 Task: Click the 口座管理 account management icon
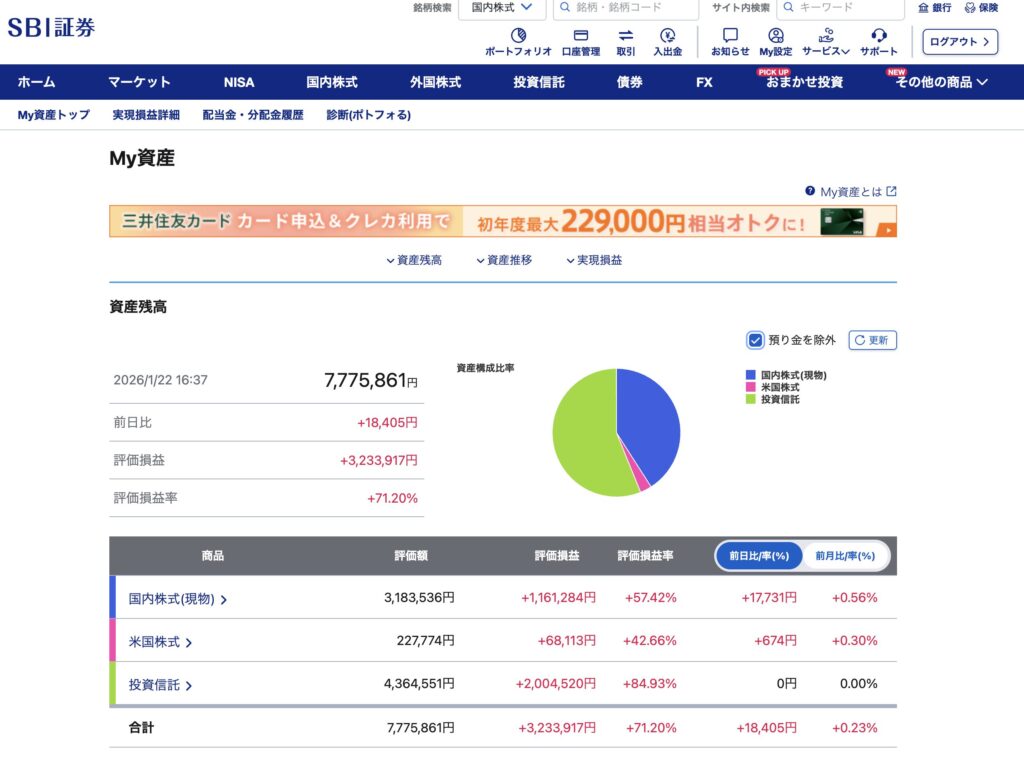580,41
